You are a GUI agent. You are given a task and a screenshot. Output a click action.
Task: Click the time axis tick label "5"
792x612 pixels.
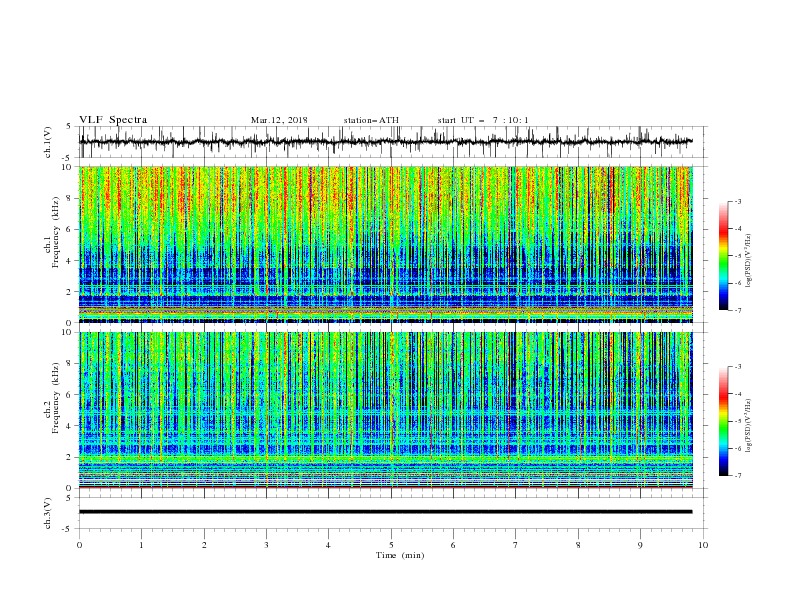click(391, 545)
